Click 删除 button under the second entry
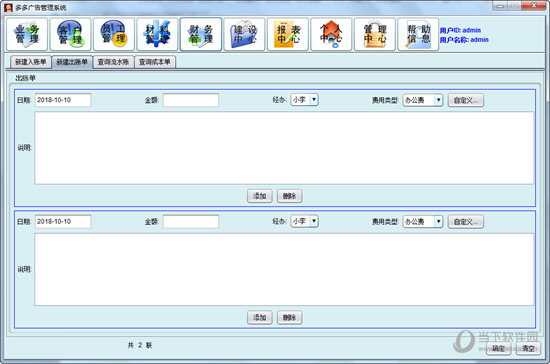Image resolution: width=550 pixels, height=364 pixels. 289,318
